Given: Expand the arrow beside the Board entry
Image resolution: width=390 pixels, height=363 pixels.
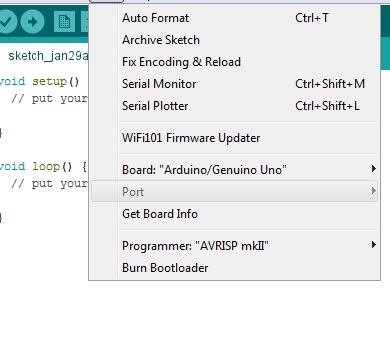Looking at the screenshot, I should click(x=374, y=169).
